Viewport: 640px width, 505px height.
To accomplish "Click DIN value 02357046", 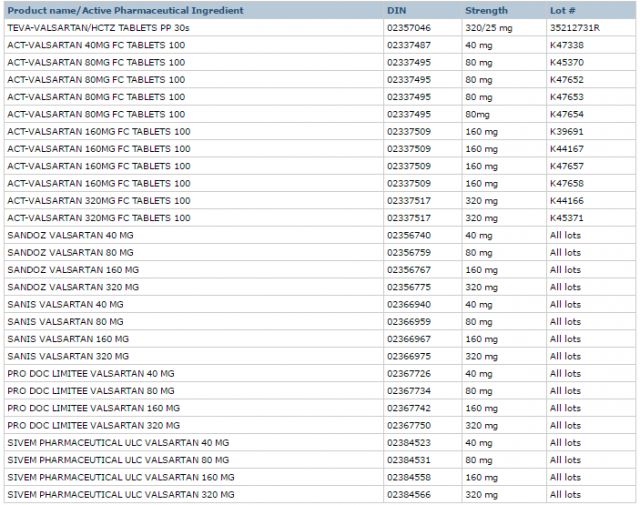I will coord(409,28).
